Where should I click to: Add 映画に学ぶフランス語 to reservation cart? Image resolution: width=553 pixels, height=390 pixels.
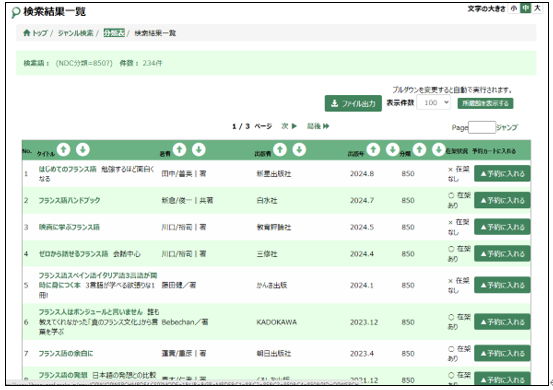click(x=502, y=227)
